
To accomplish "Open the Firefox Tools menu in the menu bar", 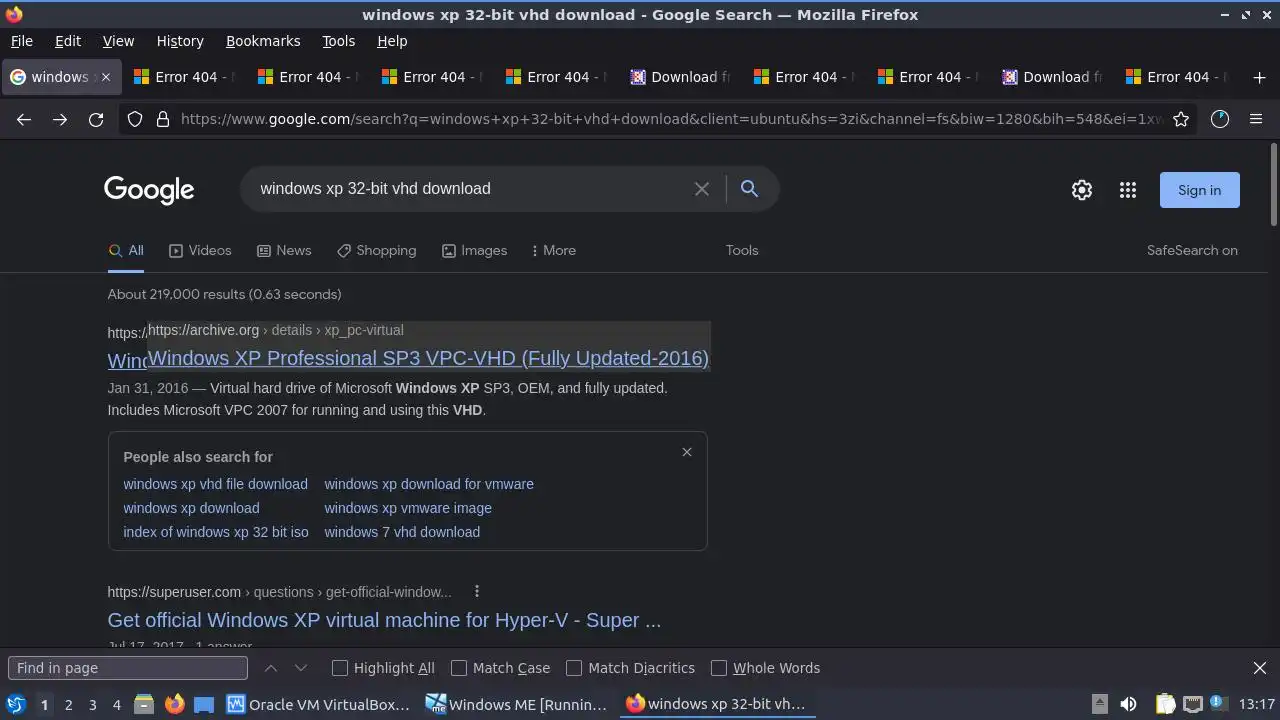I will 338,41.
